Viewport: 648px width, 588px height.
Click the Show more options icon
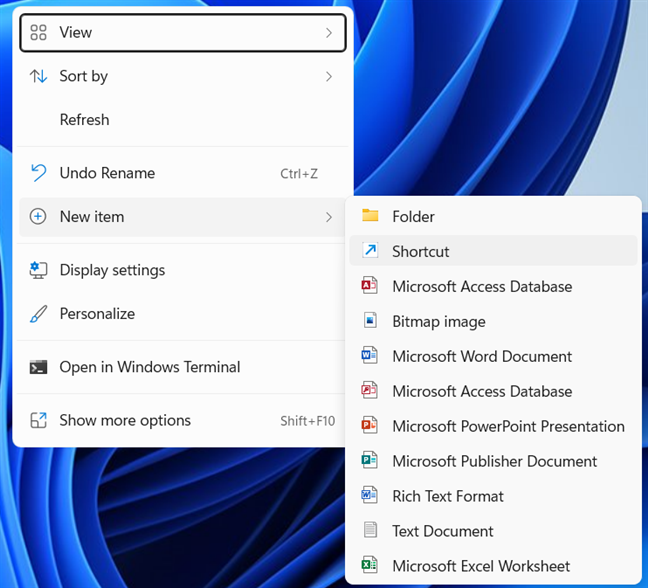(38, 420)
